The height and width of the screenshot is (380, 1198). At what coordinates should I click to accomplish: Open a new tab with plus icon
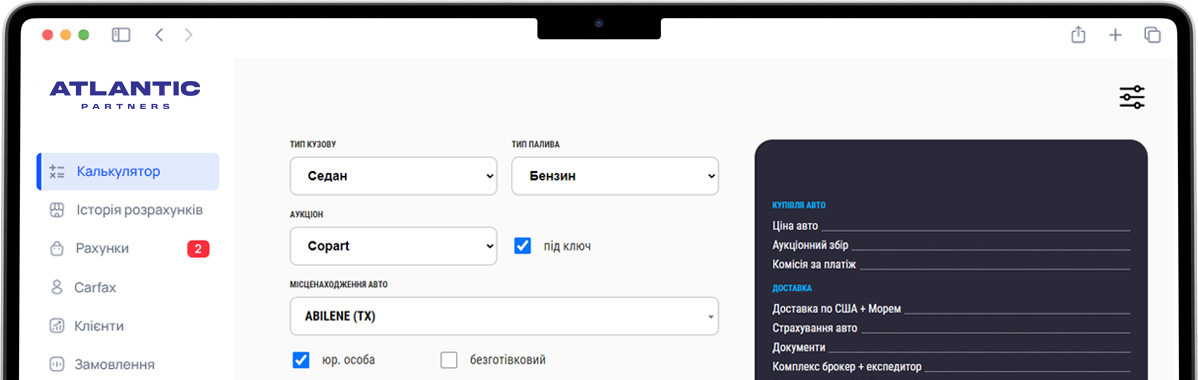(1115, 34)
